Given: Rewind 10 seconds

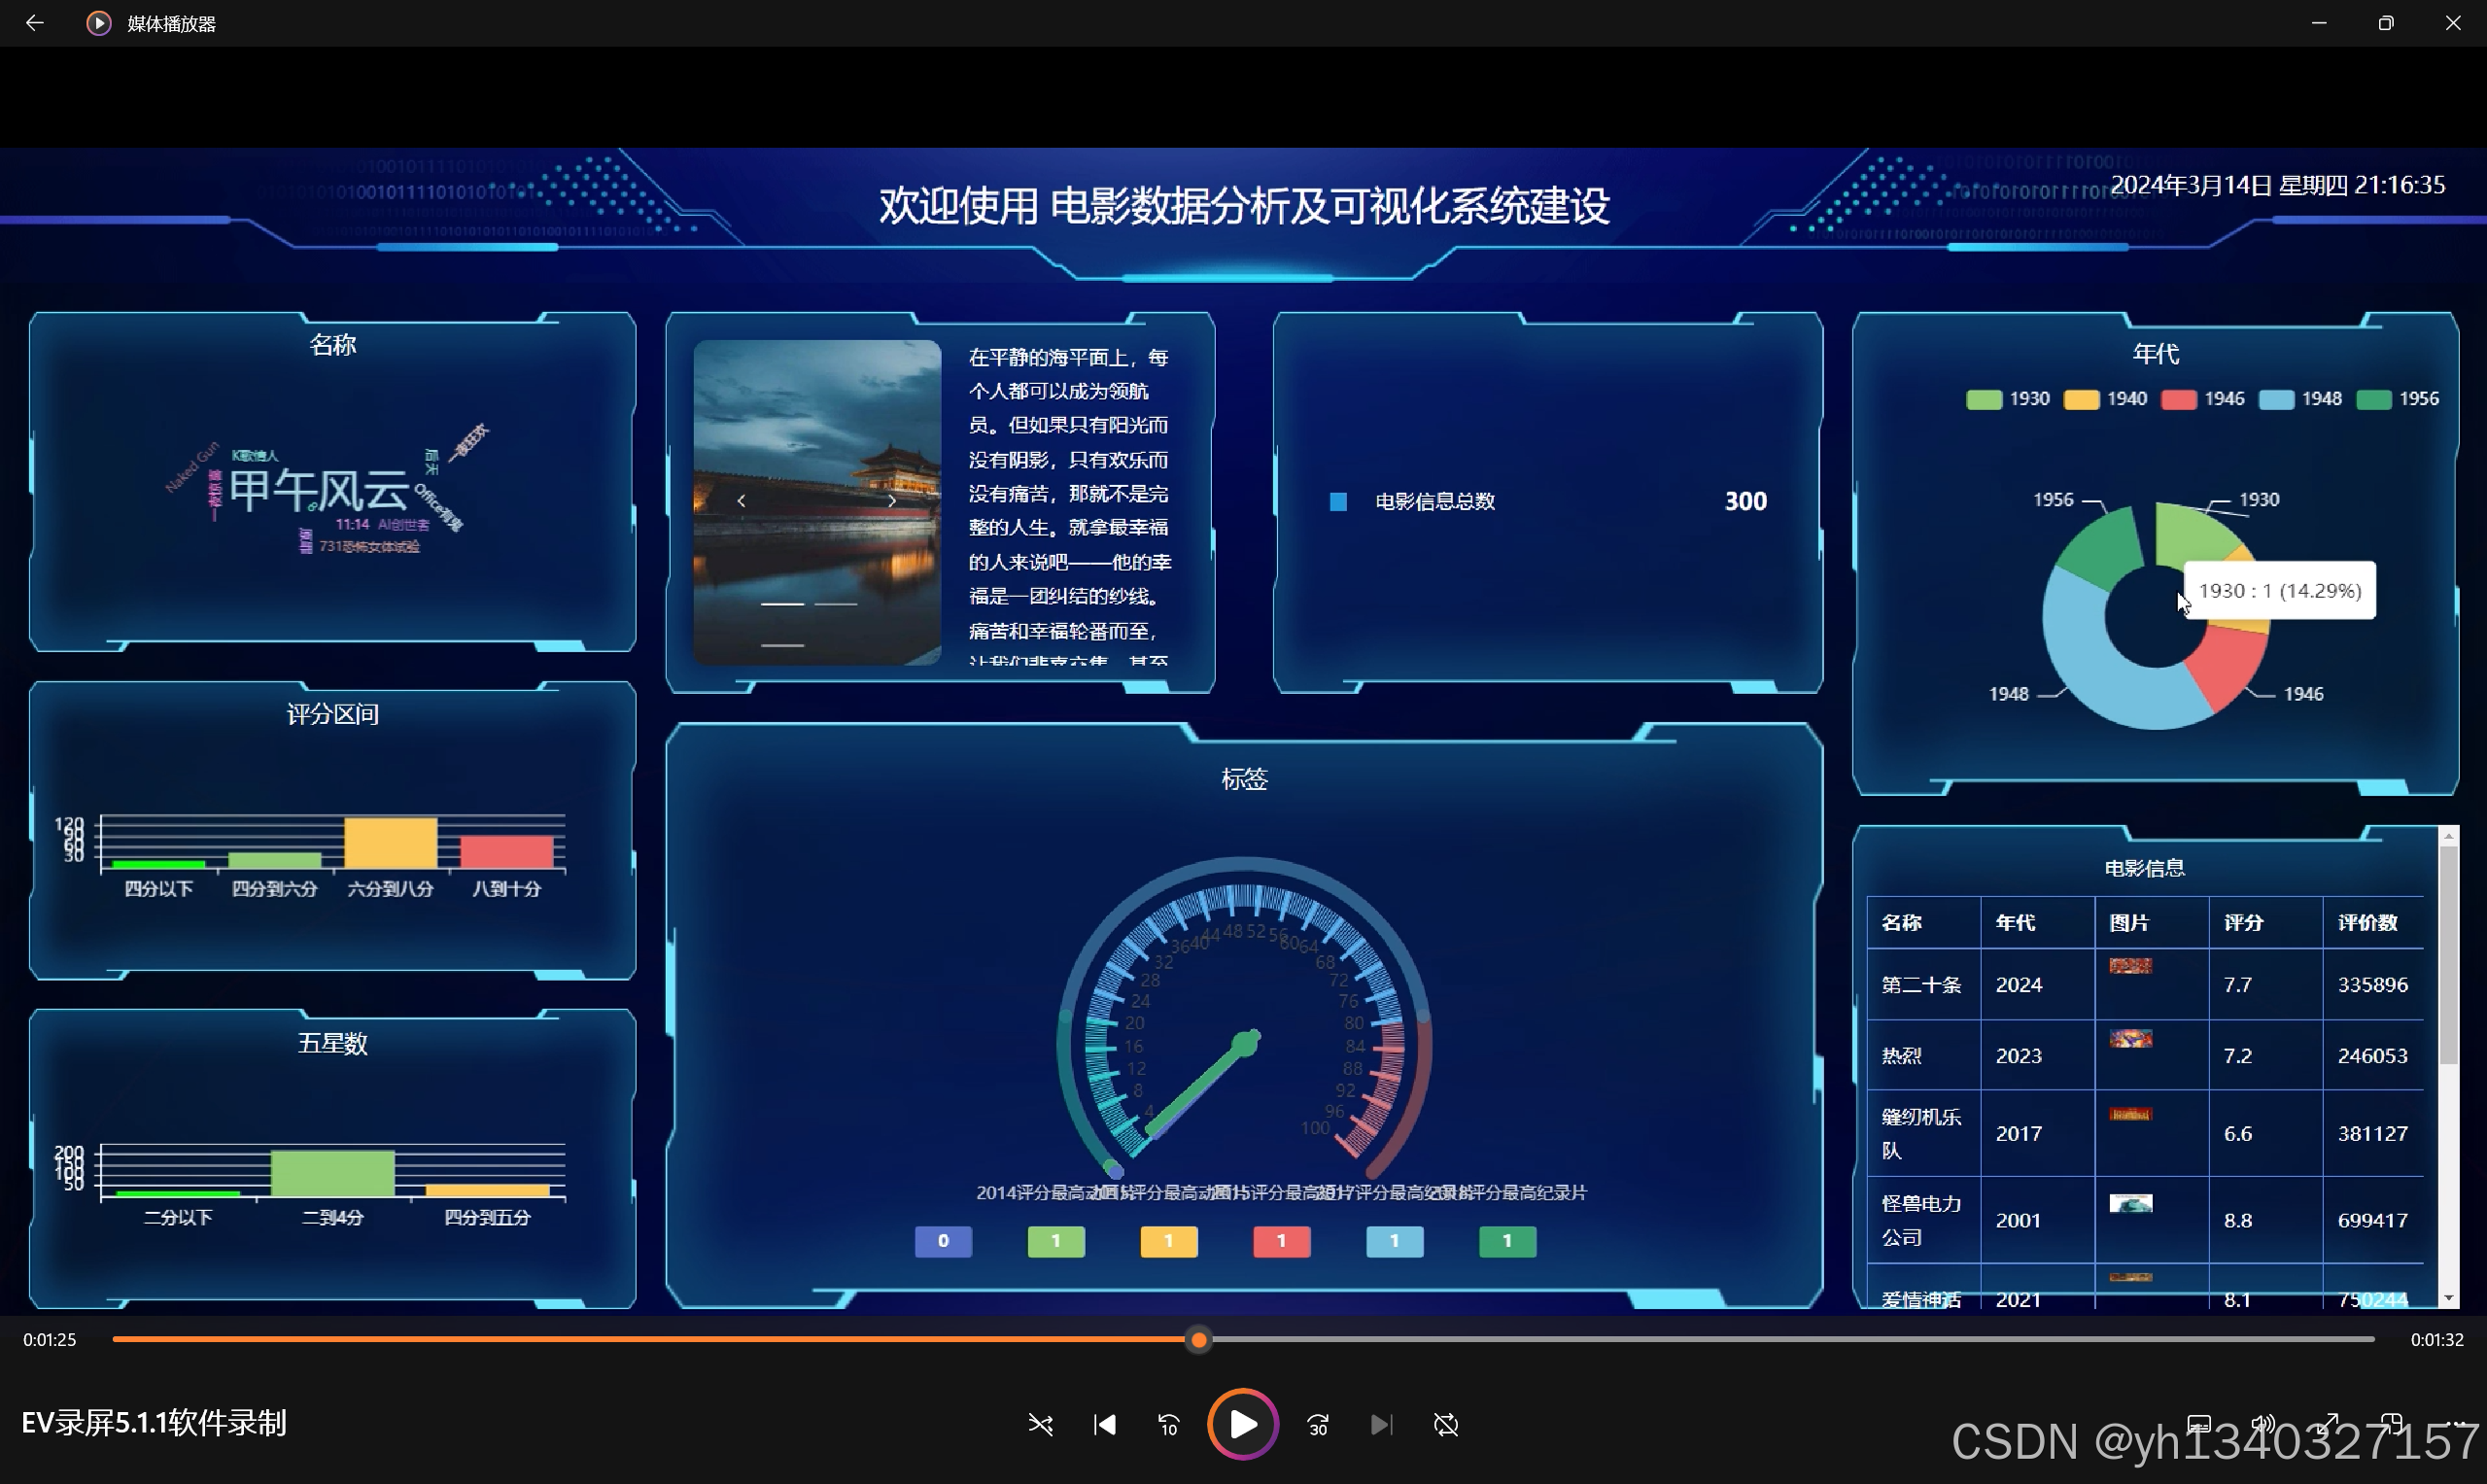Looking at the screenshot, I should pyautogui.click(x=1168, y=1424).
